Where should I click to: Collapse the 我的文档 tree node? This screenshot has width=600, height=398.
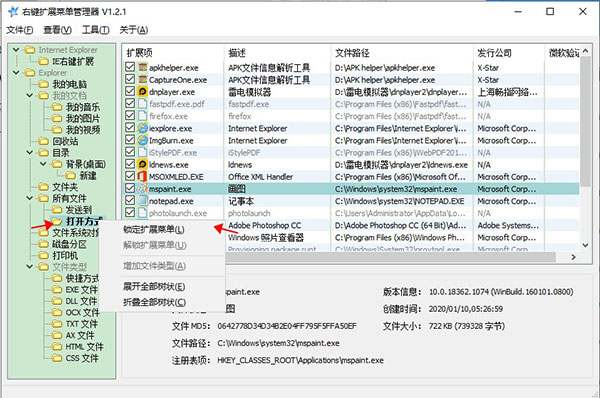29,95
